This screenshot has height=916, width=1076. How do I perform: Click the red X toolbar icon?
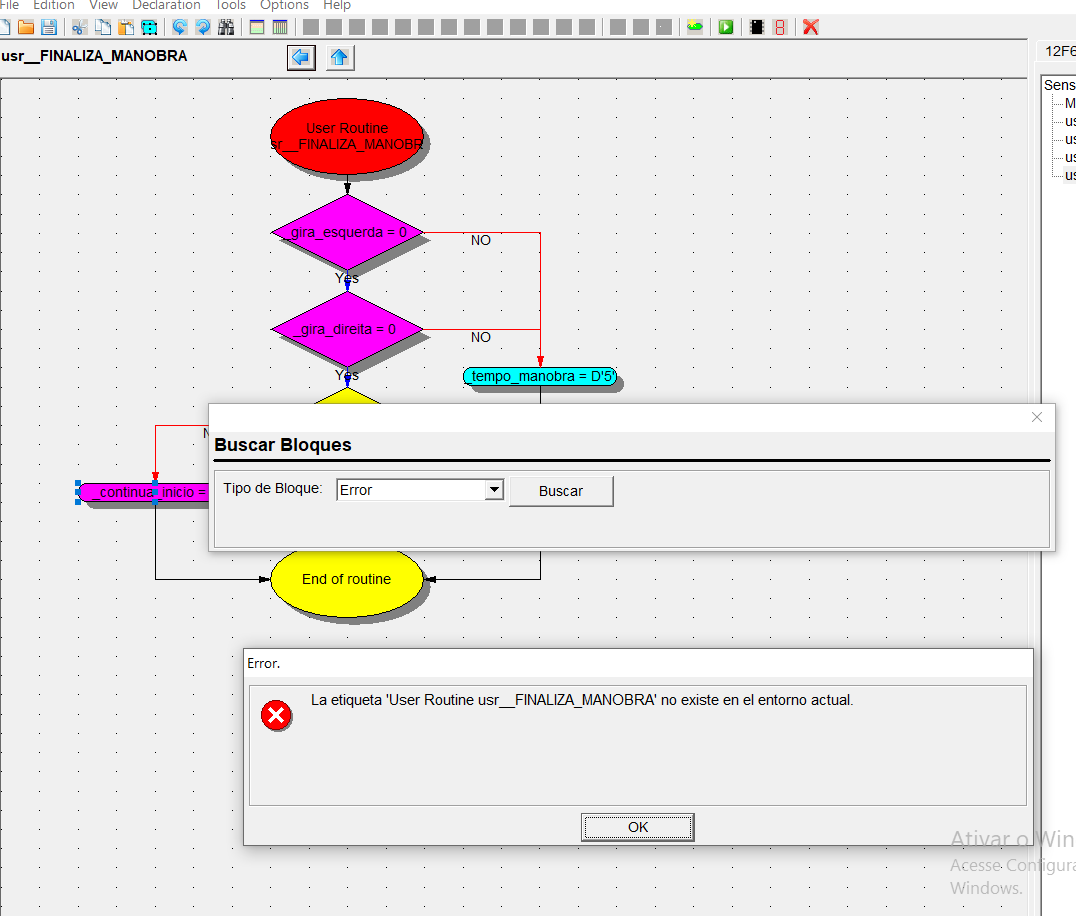point(811,27)
